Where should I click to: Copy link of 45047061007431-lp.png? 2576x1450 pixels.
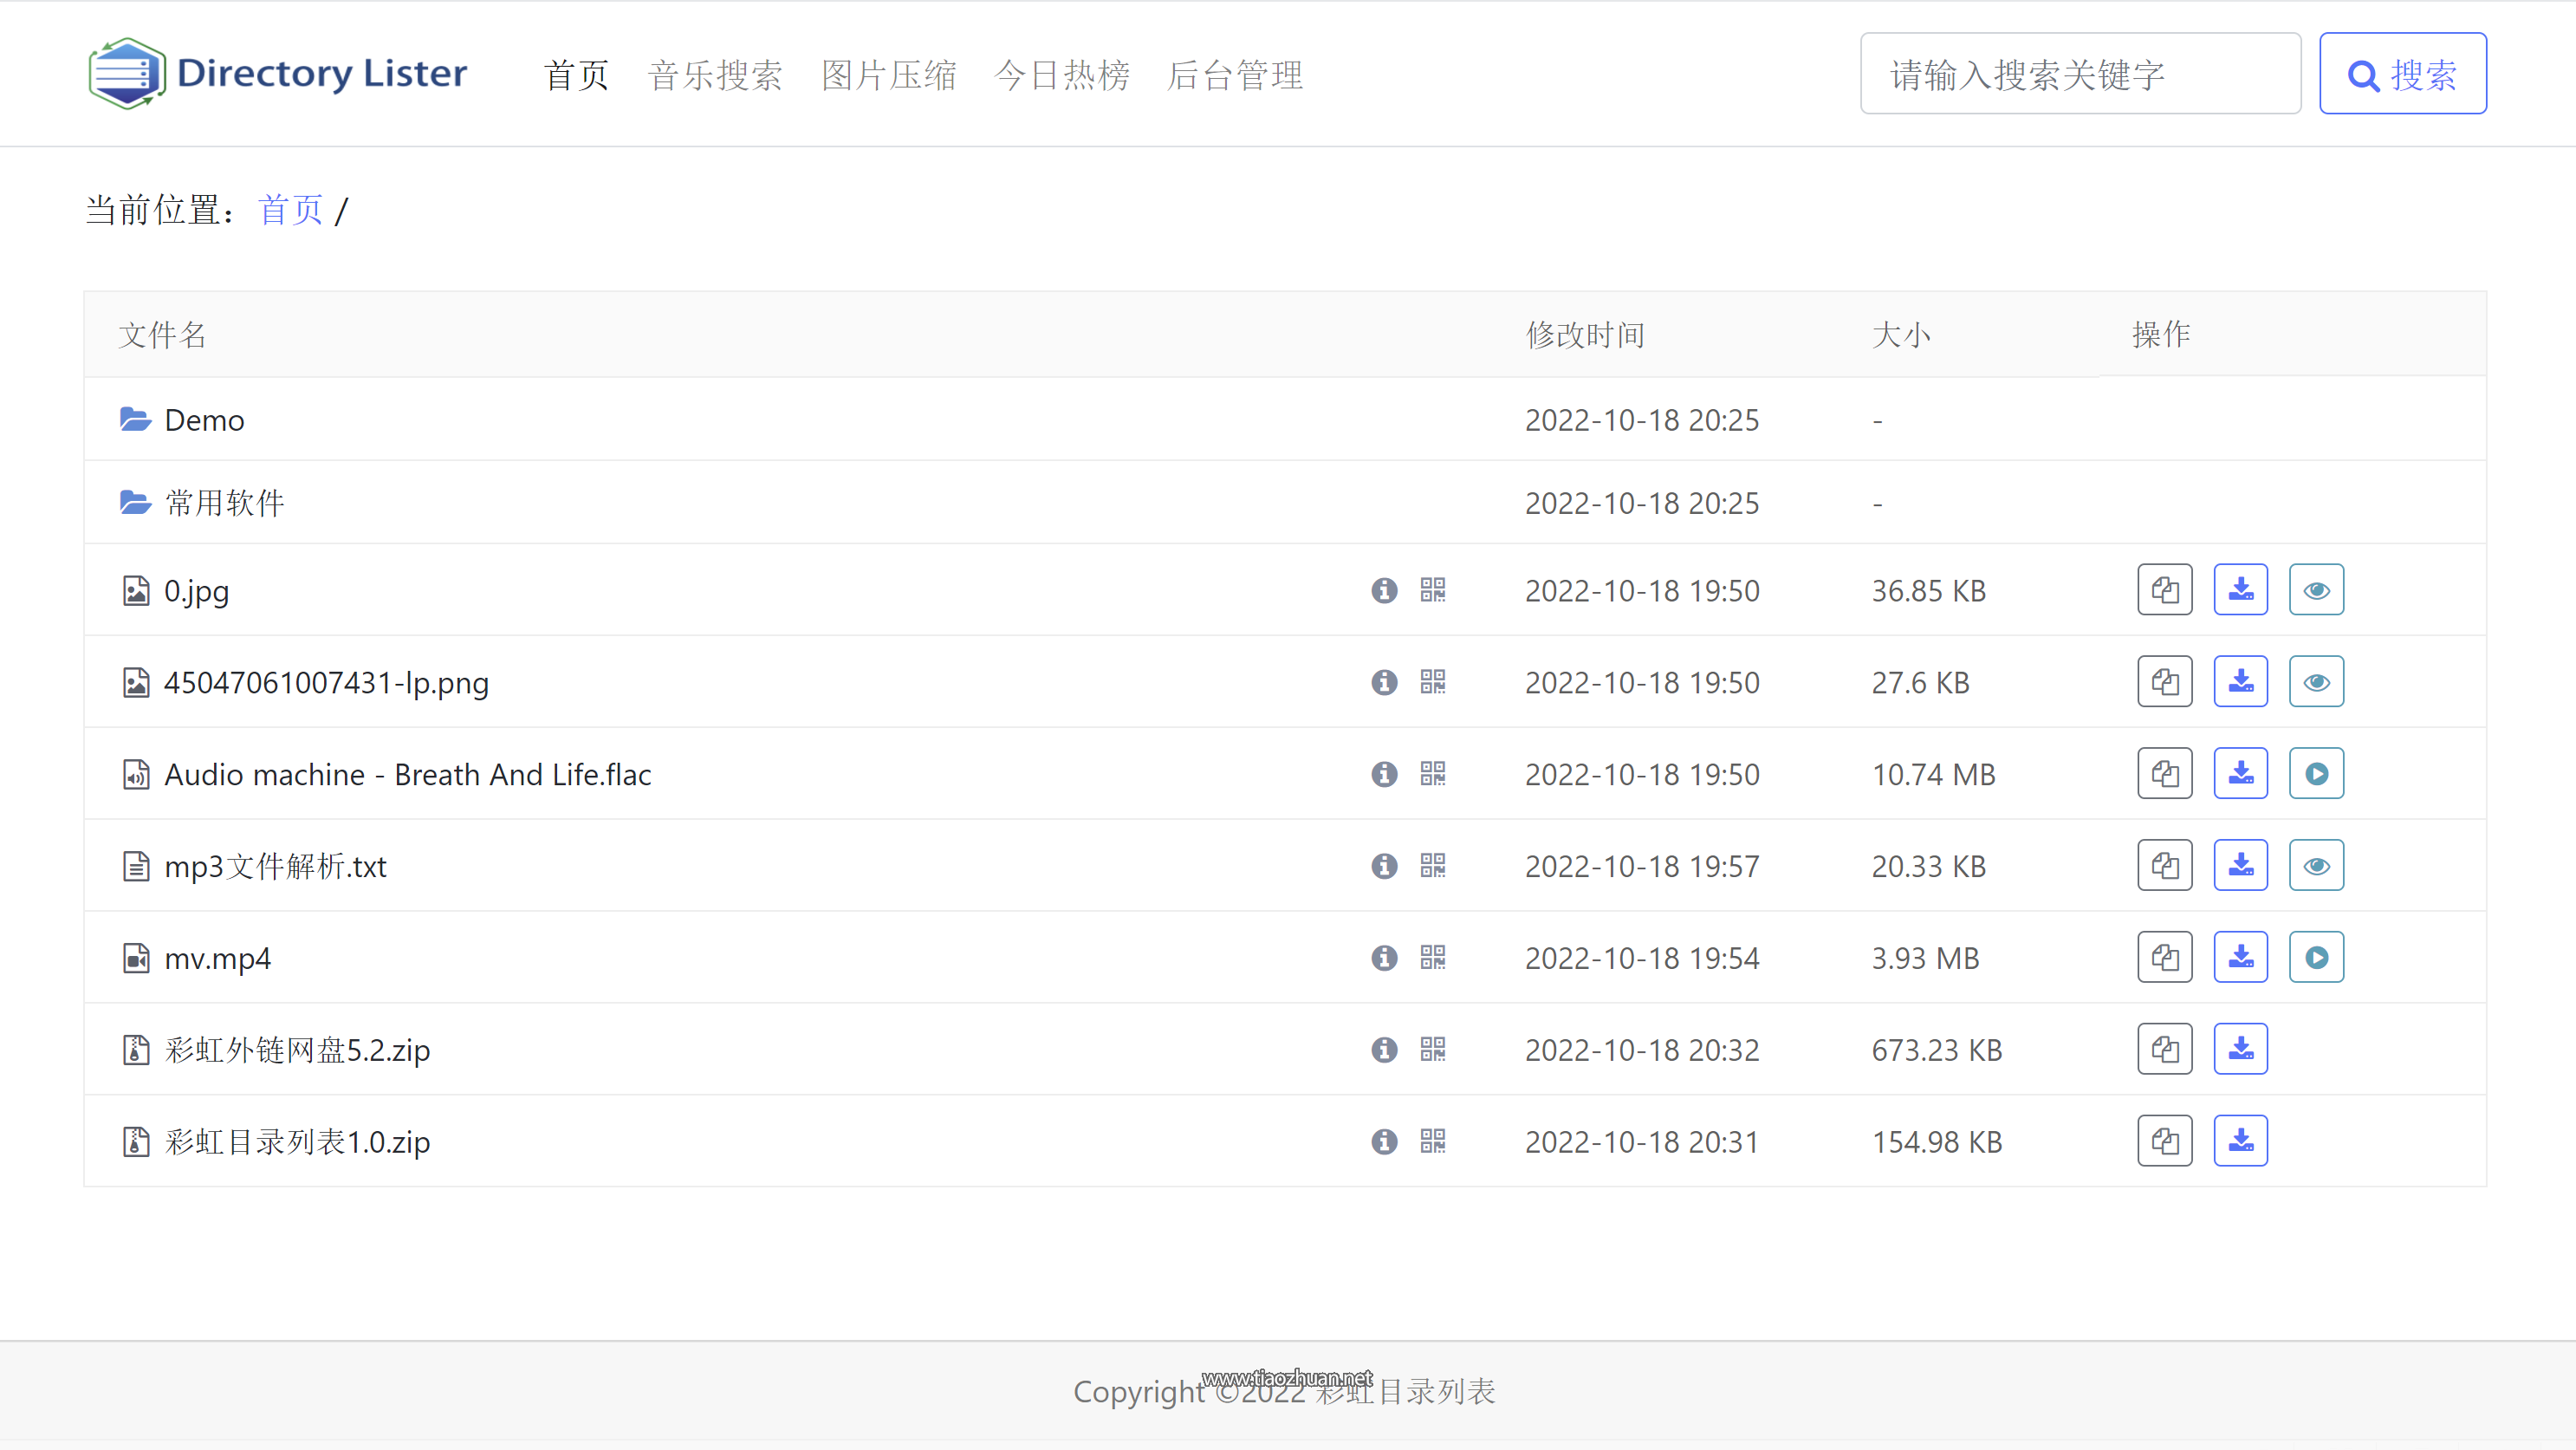pyautogui.click(x=2164, y=682)
